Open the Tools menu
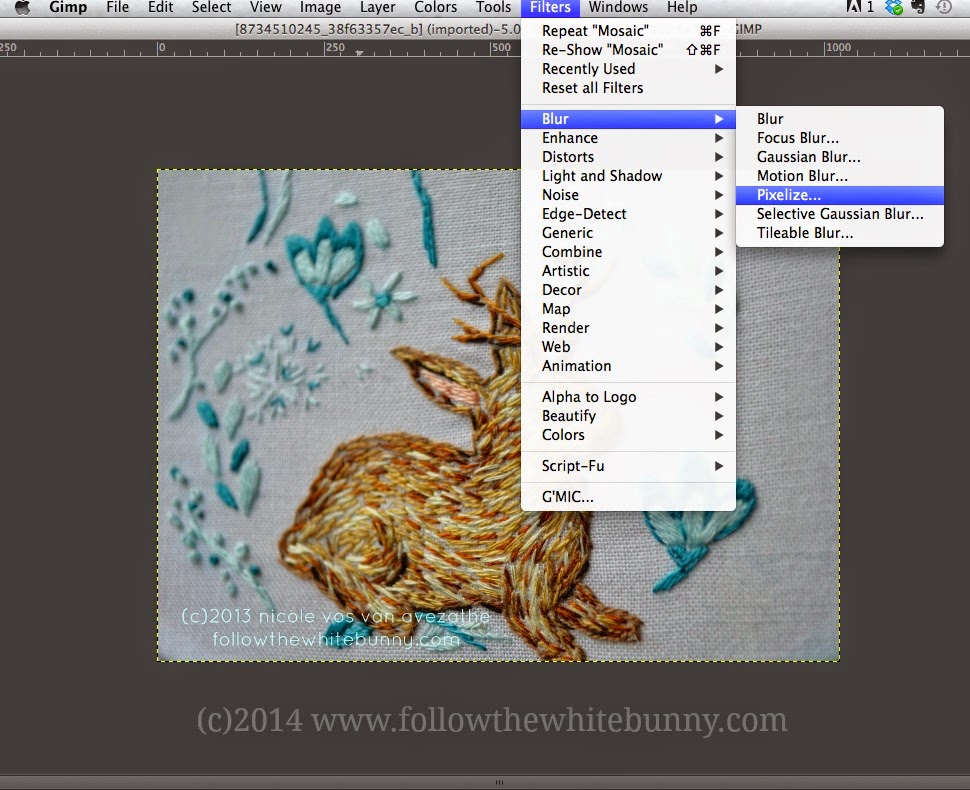Image resolution: width=970 pixels, height=790 pixels. tap(493, 7)
